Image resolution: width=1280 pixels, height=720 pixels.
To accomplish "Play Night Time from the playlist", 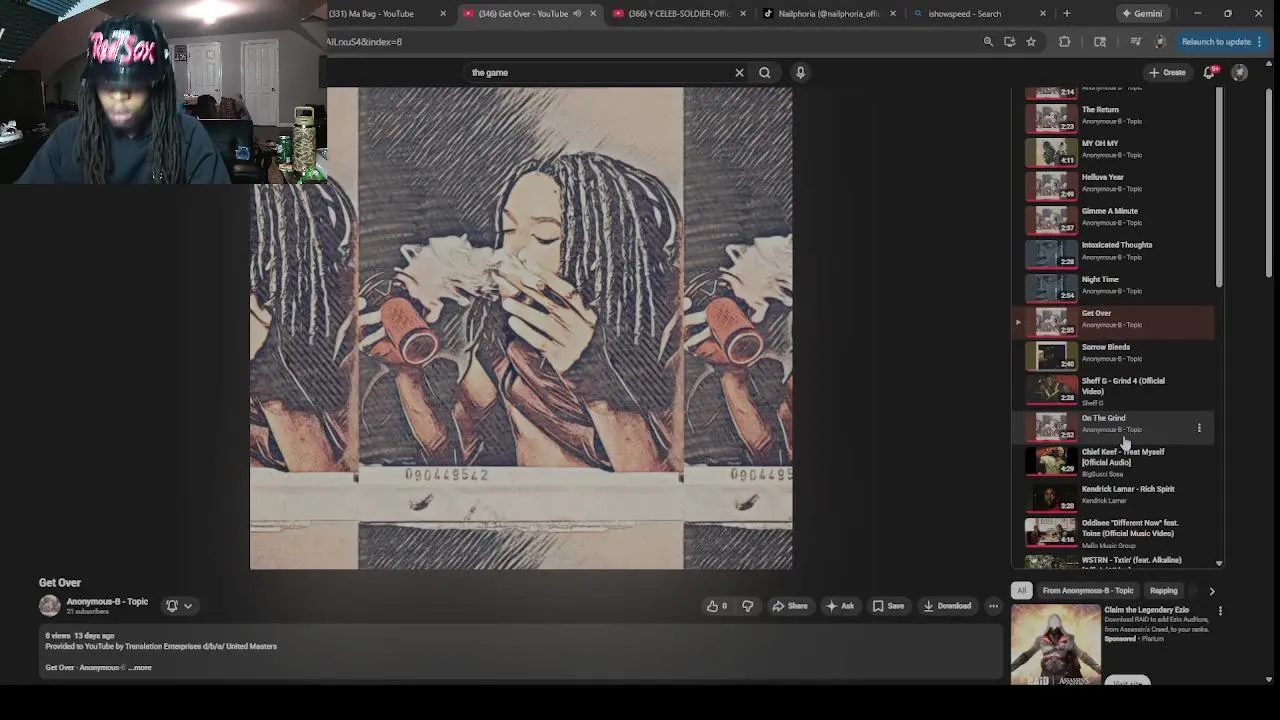I will [1115, 286].
